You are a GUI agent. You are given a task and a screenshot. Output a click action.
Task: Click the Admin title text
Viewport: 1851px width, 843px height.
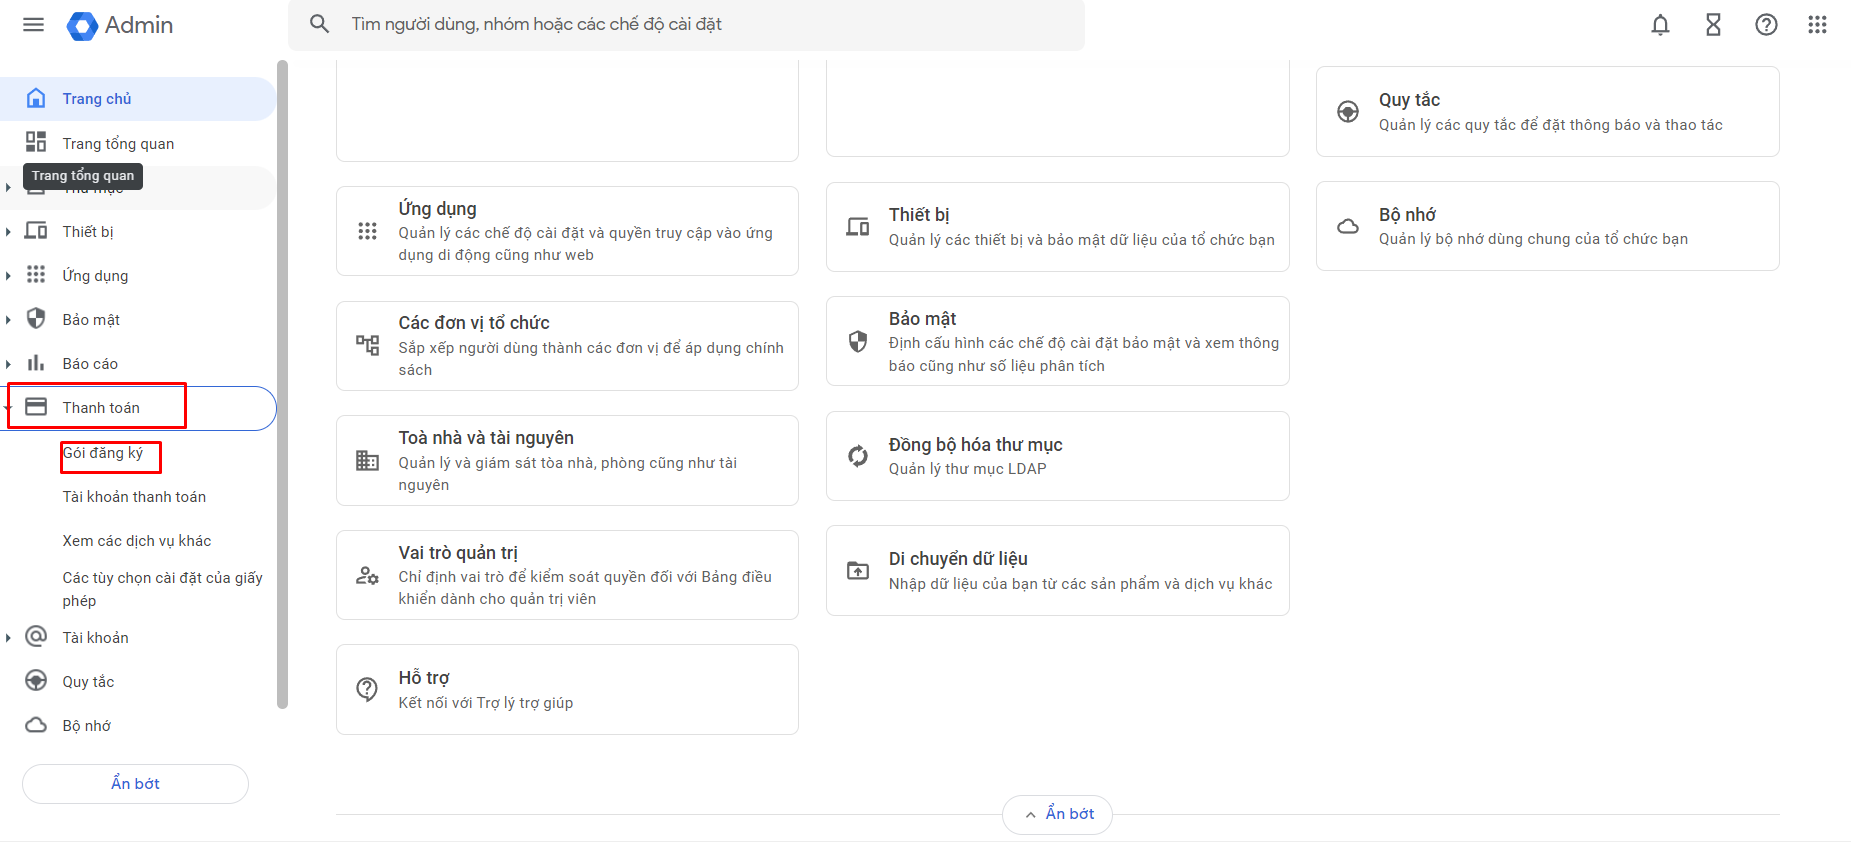pos(139,25)
